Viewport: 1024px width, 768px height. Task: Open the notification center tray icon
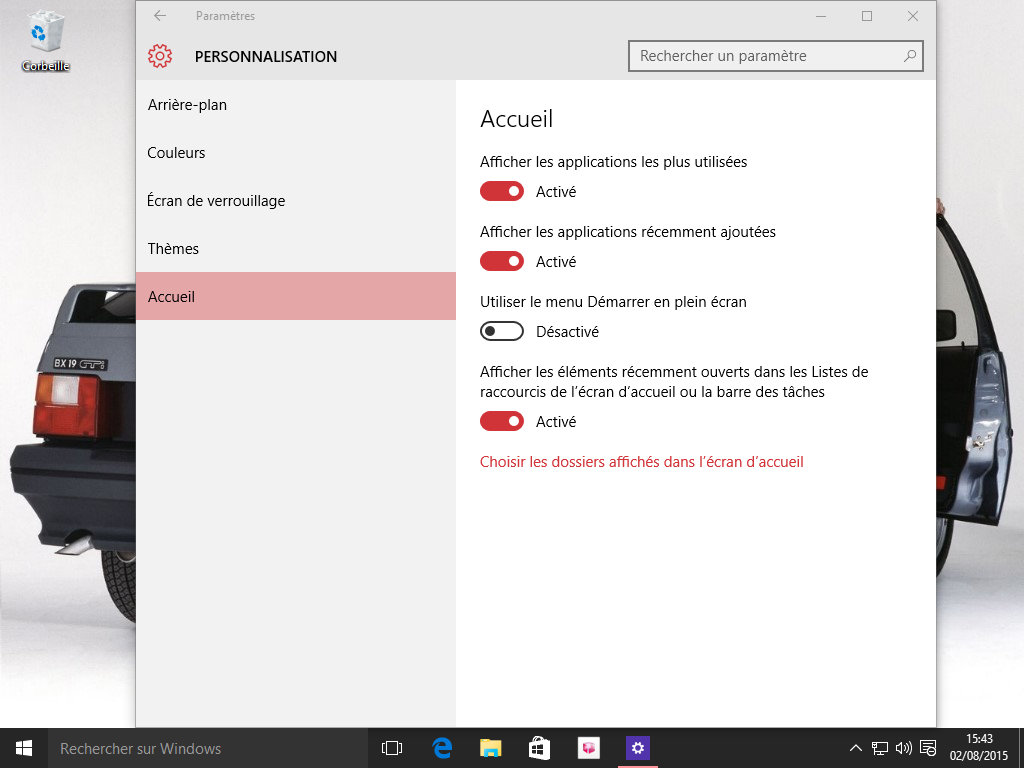click(x=928, y=748)
